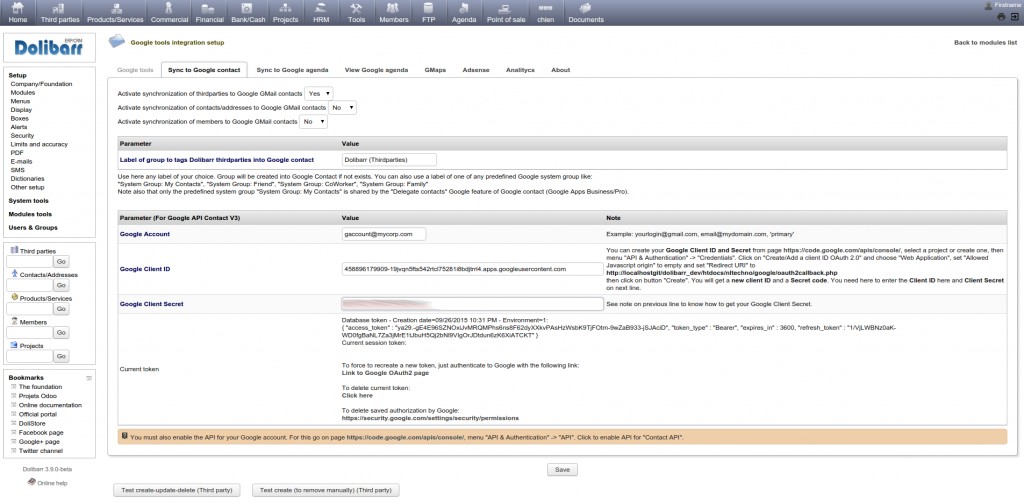
Task: Open members synchronization dropdown
Action: coord(314,121)
